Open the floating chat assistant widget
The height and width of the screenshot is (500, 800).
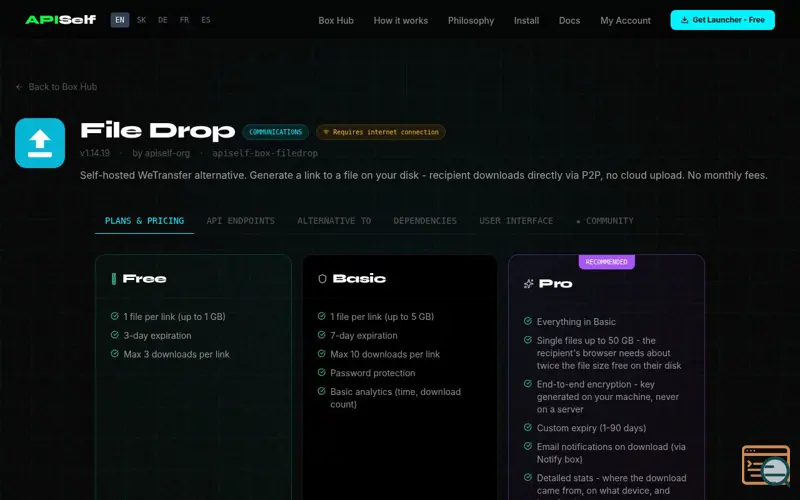766,466
